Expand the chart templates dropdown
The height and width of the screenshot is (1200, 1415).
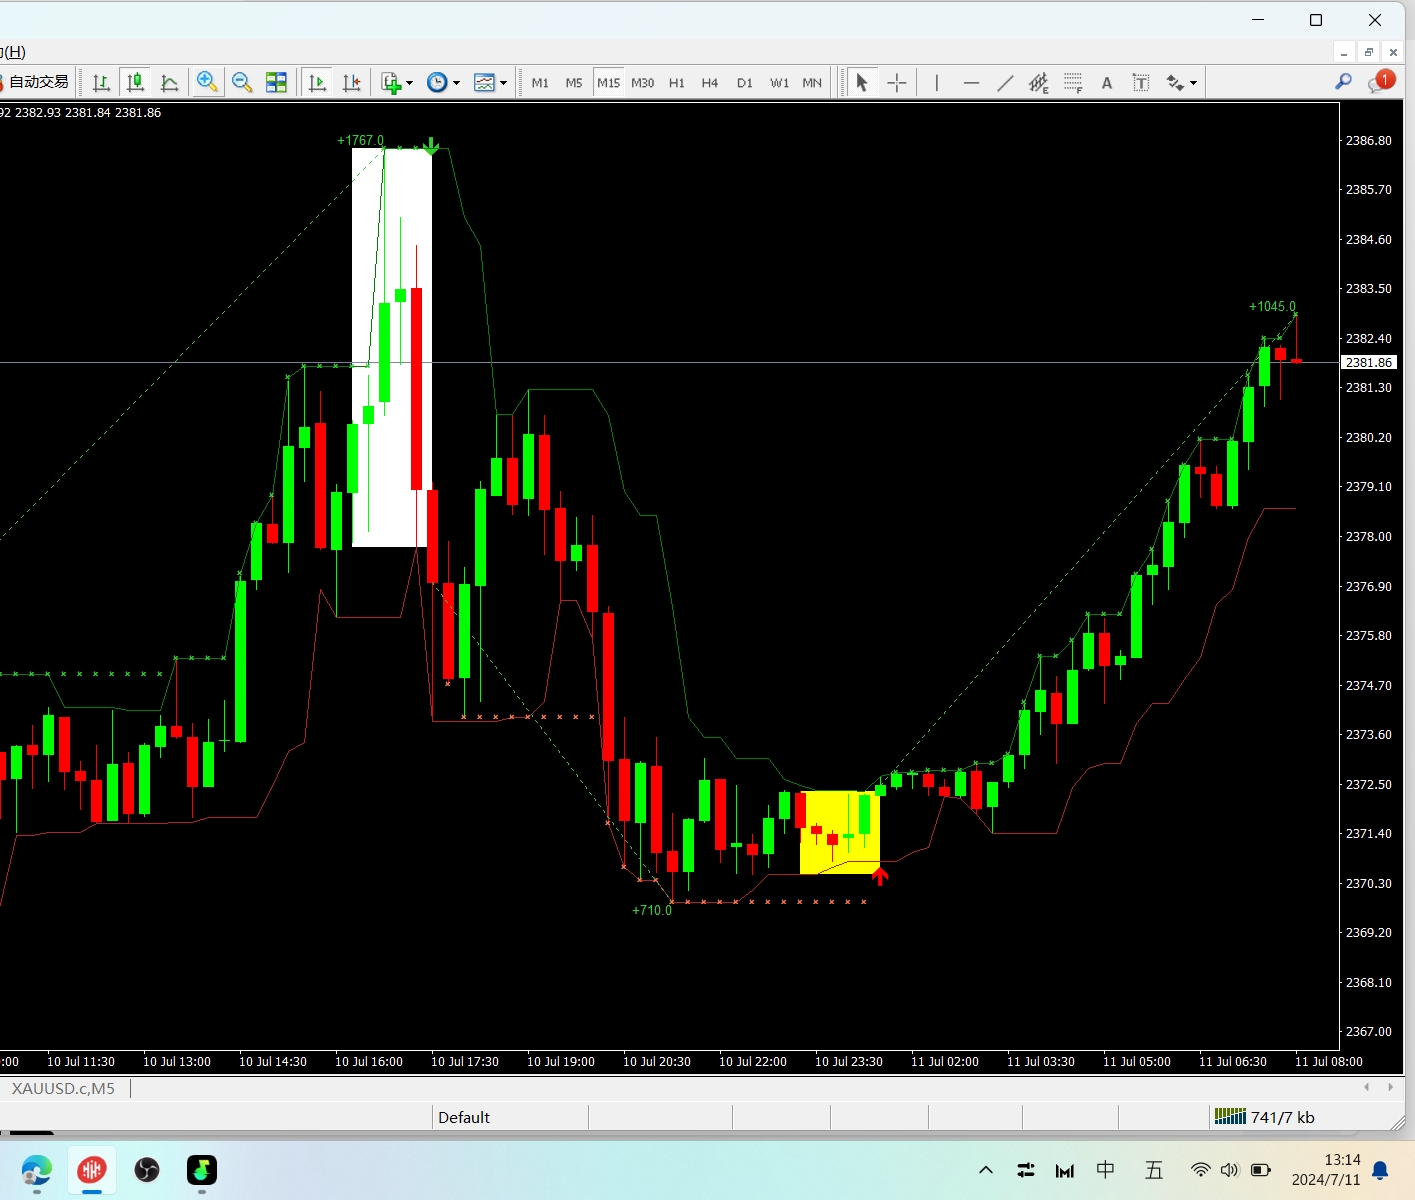503,83
